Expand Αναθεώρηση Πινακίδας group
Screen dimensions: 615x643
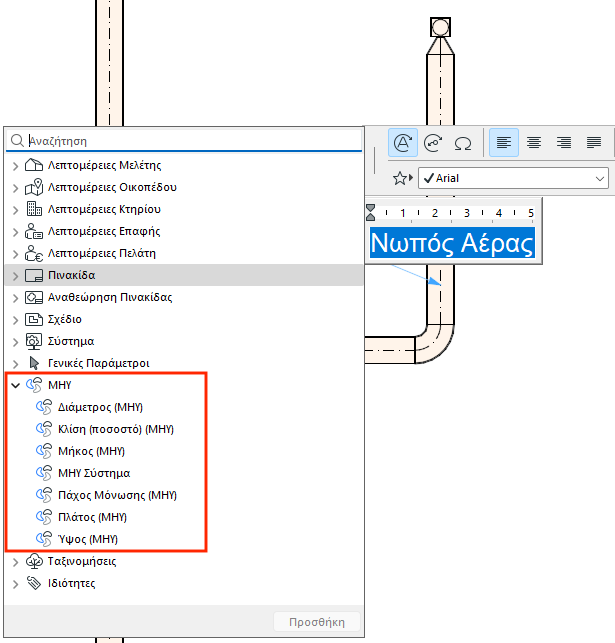[16, 298]
